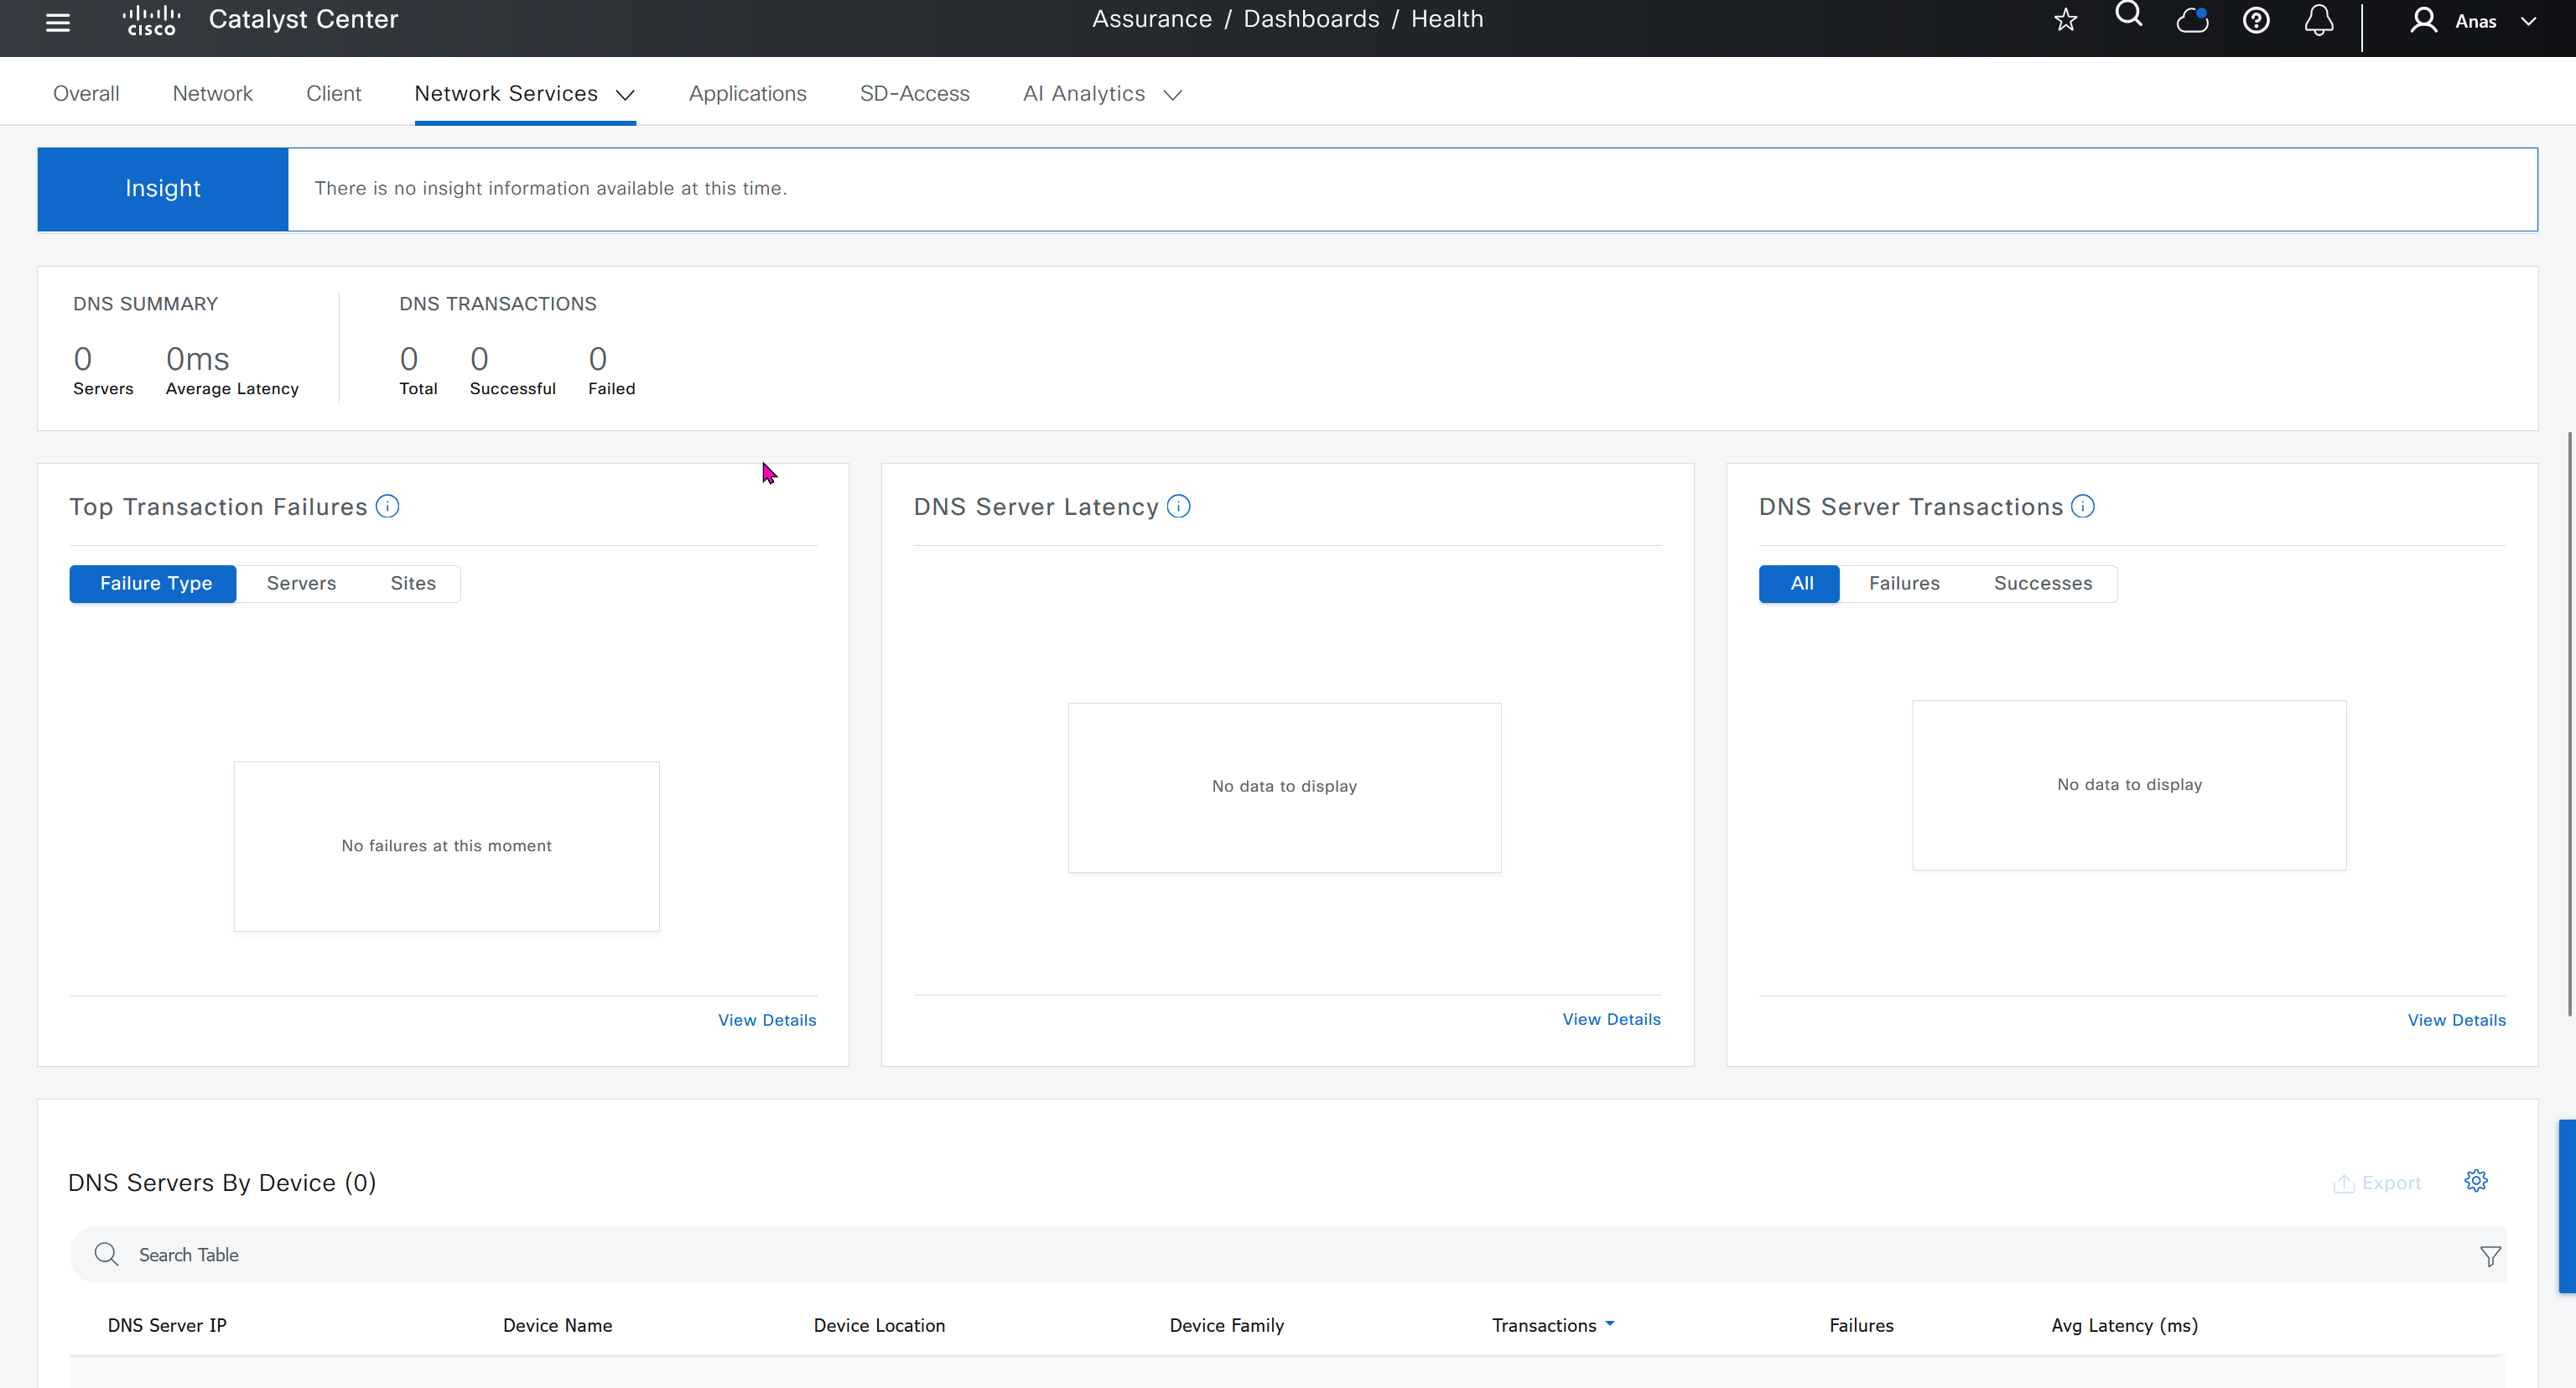Open the help question mark icon
This screenshot has width=2576, height=1388.
click(x=2256, y=20)
